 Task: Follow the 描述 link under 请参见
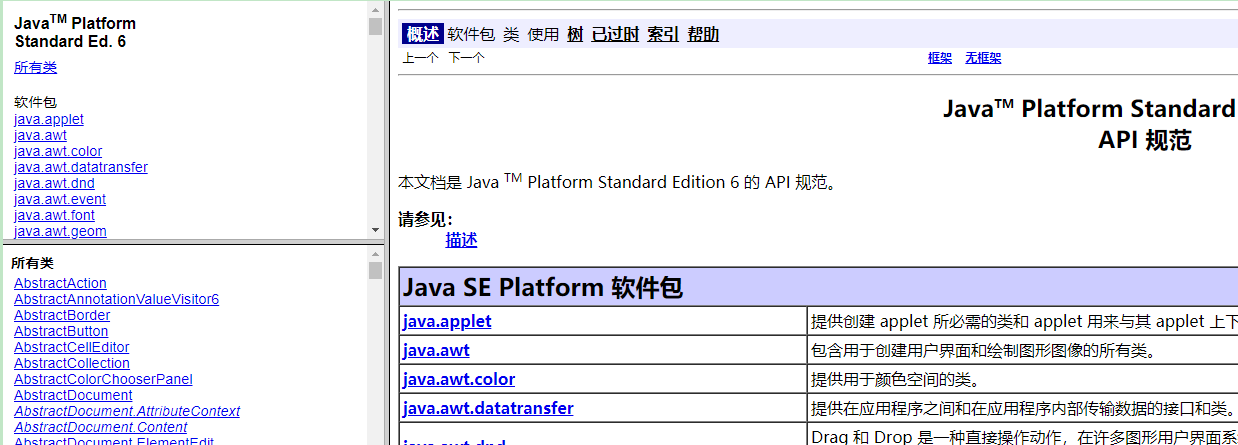point(461,240)
